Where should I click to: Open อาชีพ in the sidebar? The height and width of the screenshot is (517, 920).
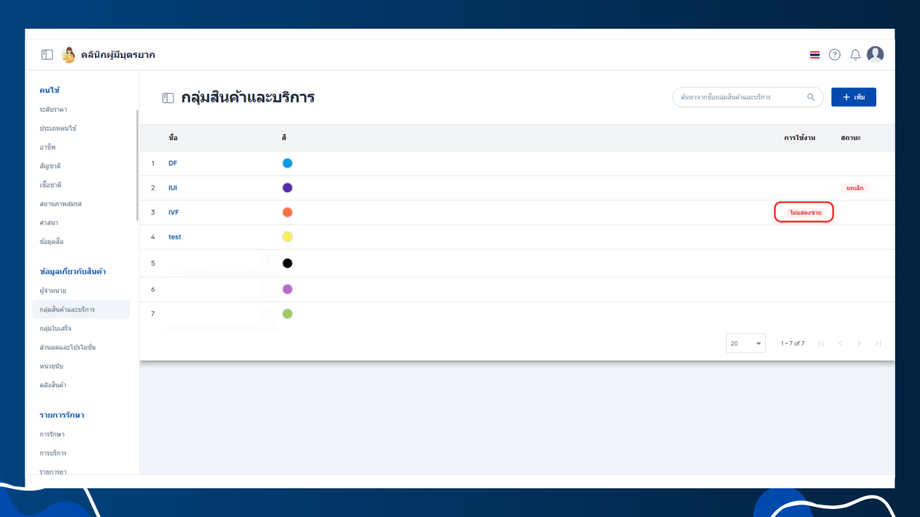(x=48, y=147)
